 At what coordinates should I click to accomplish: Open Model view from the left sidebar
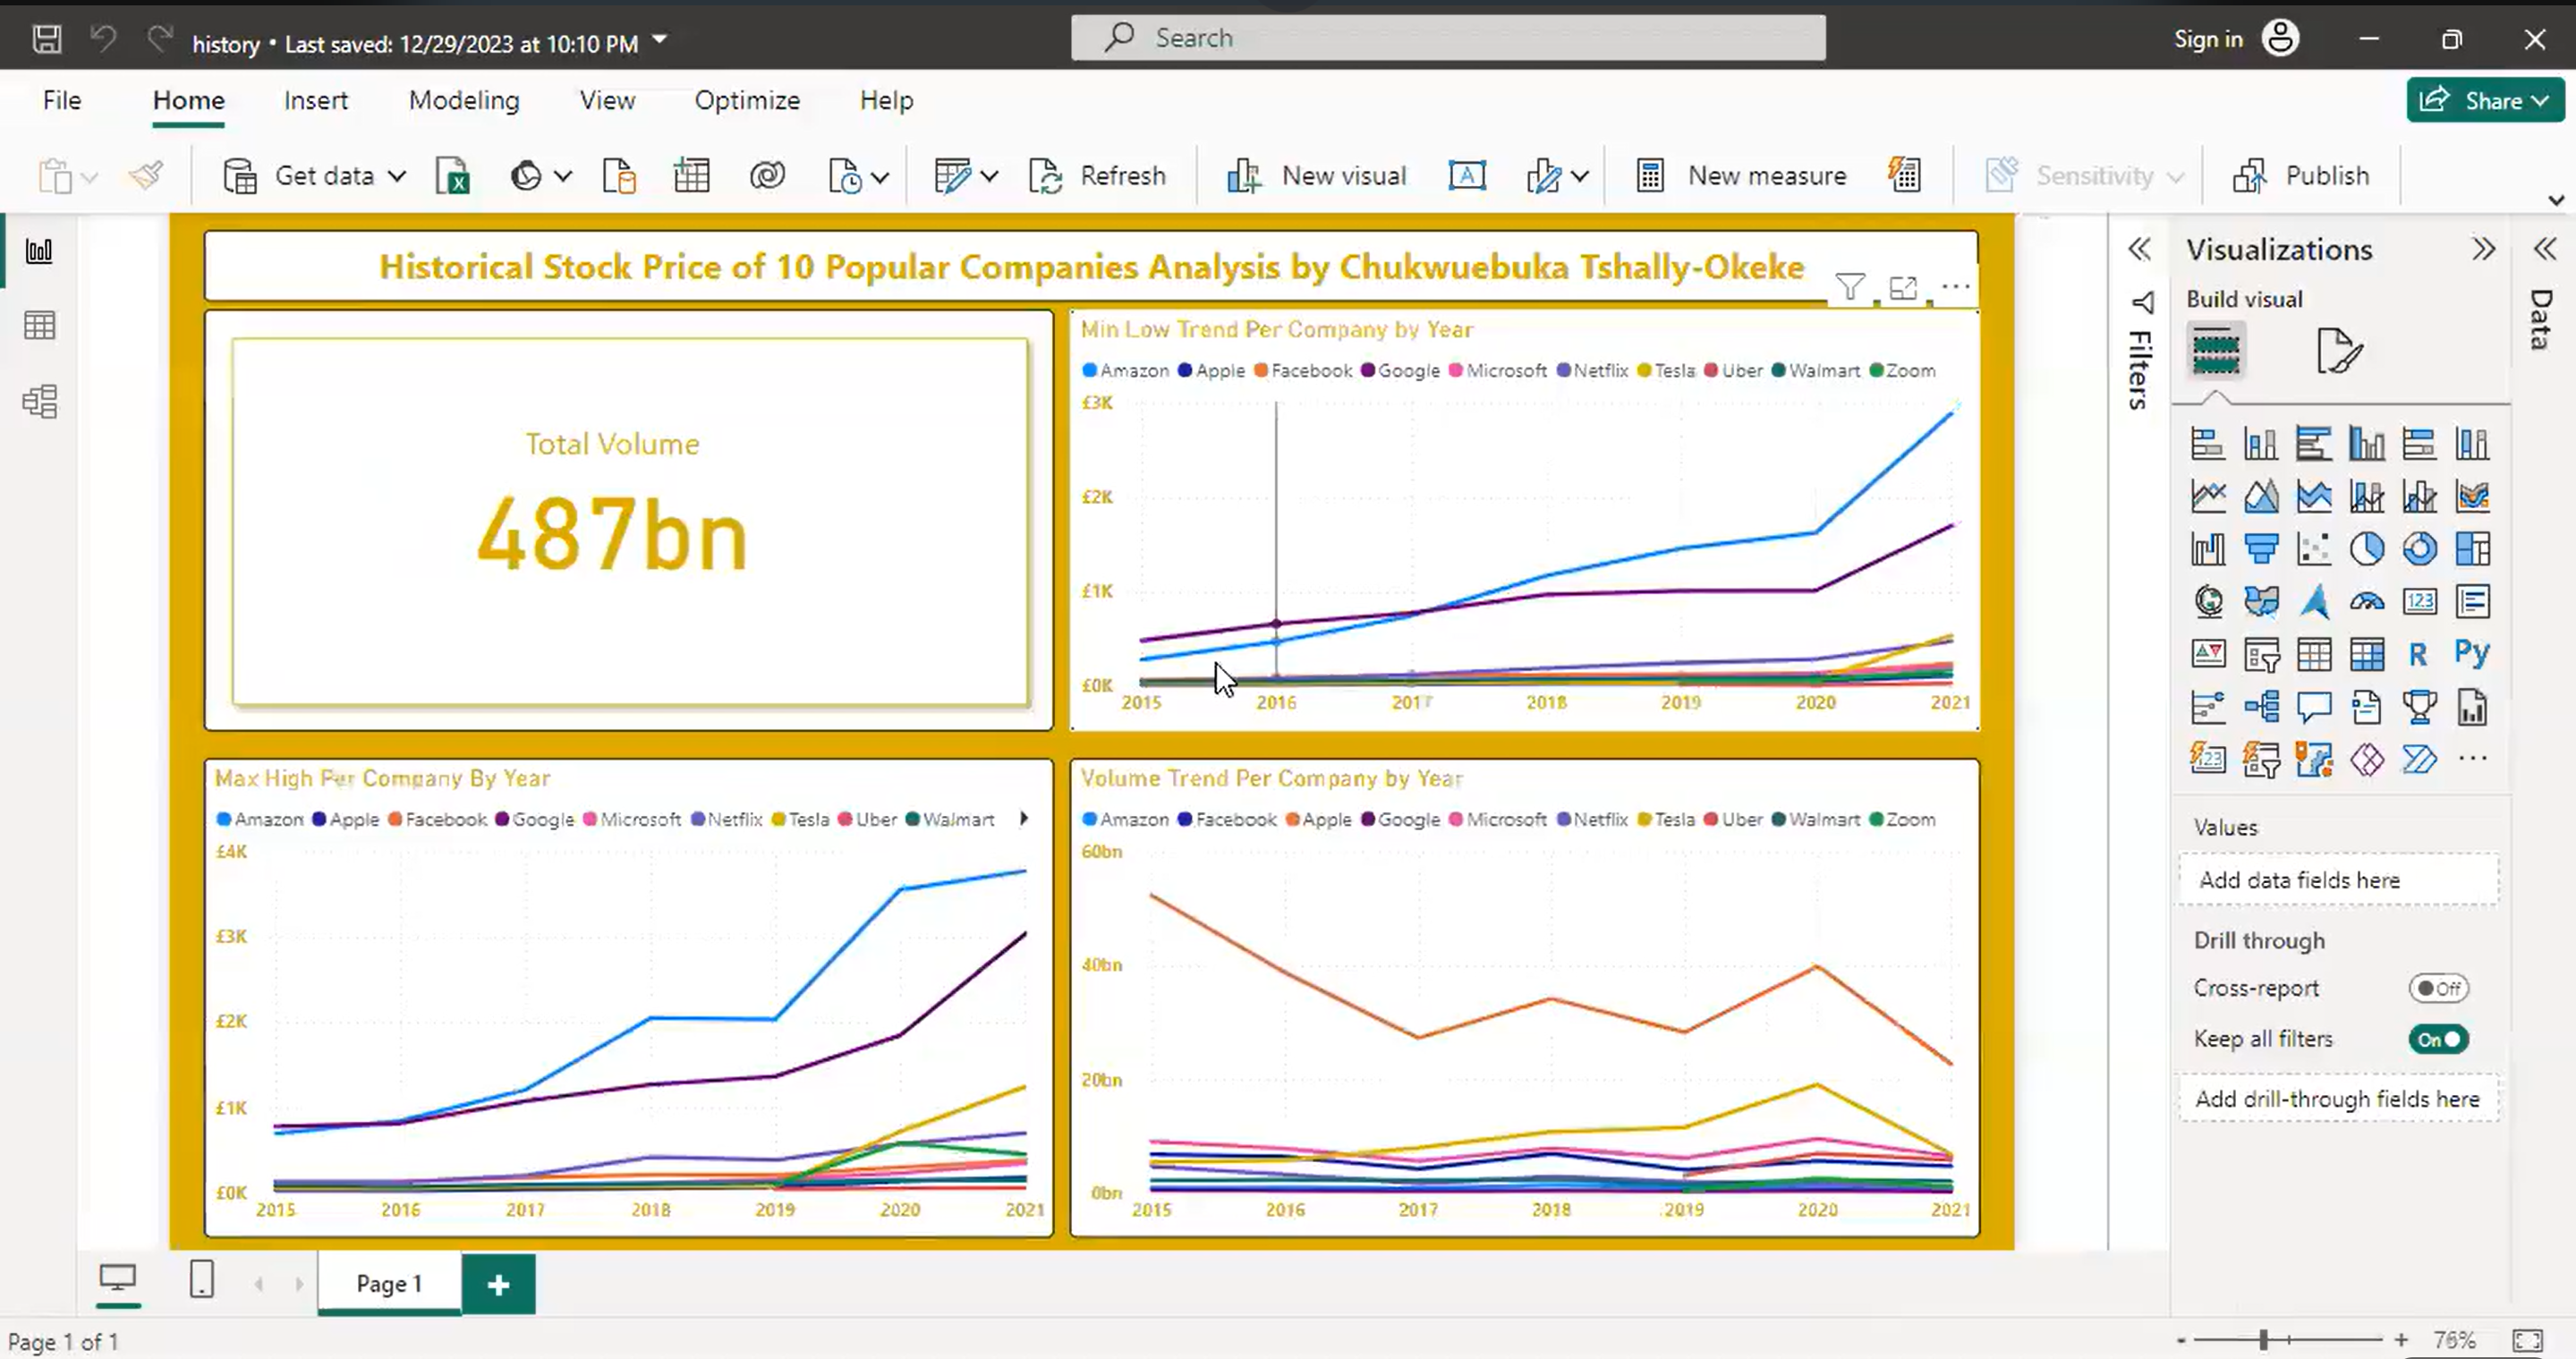point(40,401)
